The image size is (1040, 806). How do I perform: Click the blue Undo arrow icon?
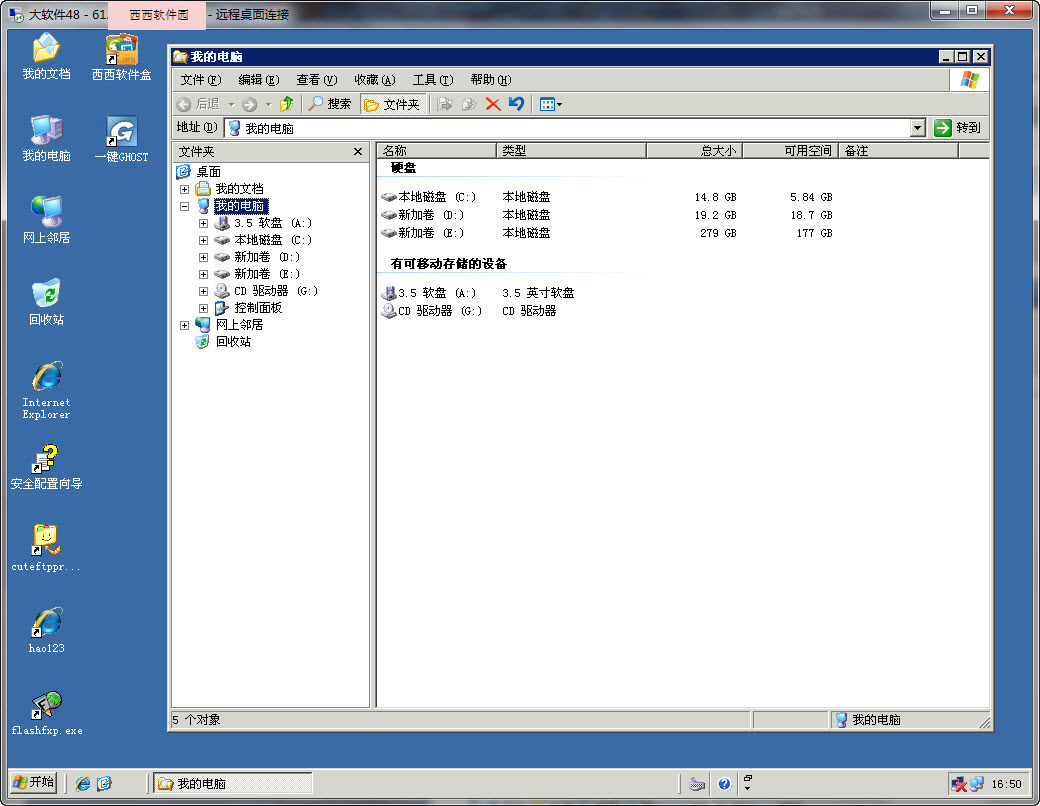pos(516,103)
